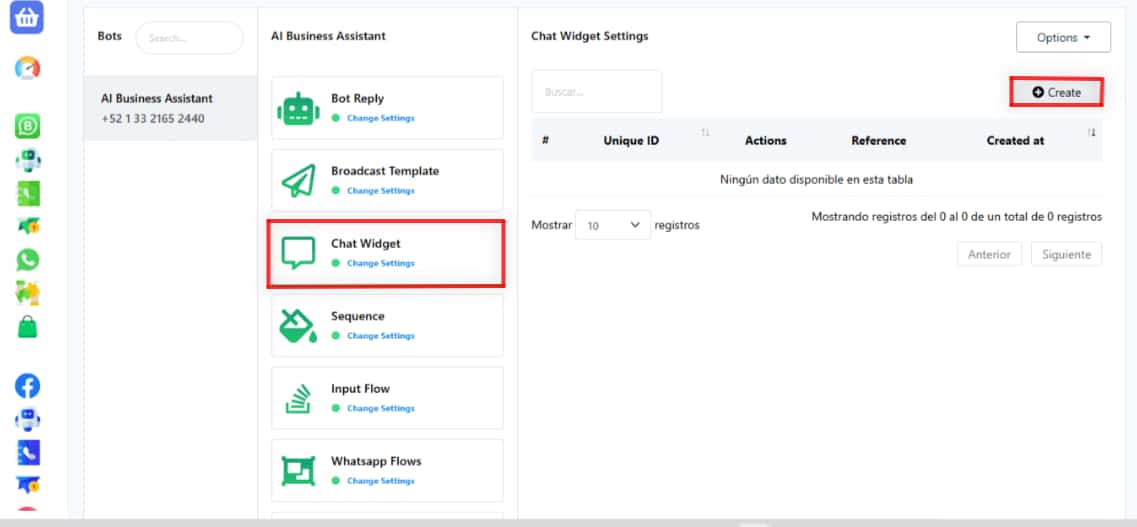Click the Input Flow stack icon
The height and width of the screenshot is (527, 1137).
(297, 398)
